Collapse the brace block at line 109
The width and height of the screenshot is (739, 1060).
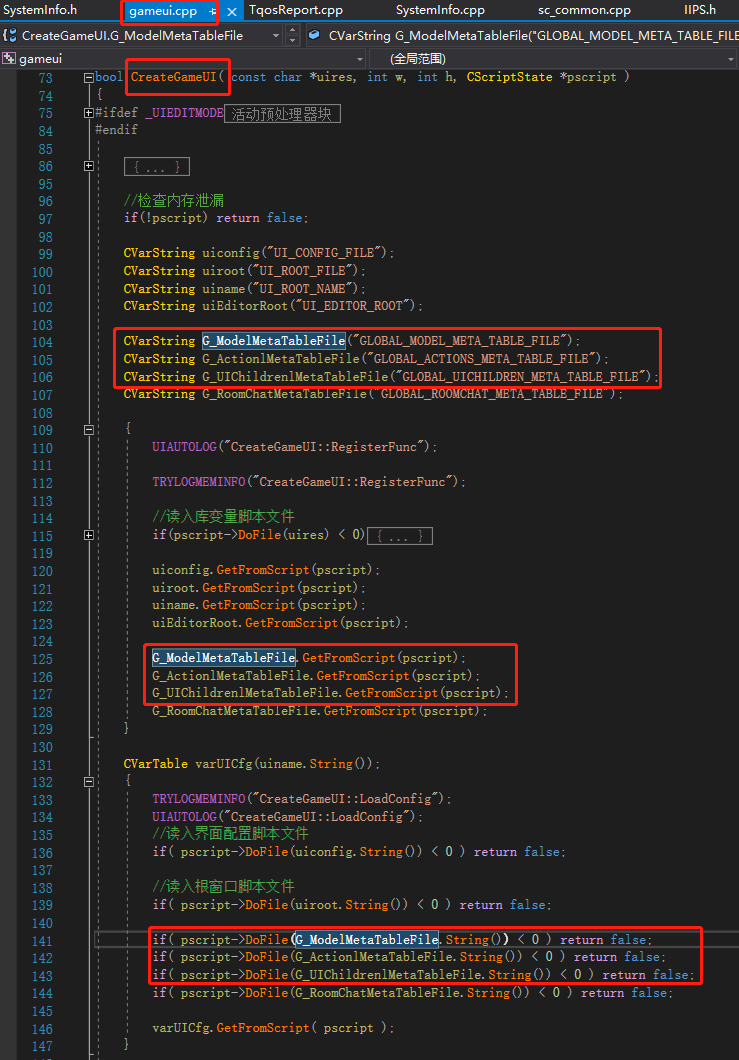tap(89, 430)
